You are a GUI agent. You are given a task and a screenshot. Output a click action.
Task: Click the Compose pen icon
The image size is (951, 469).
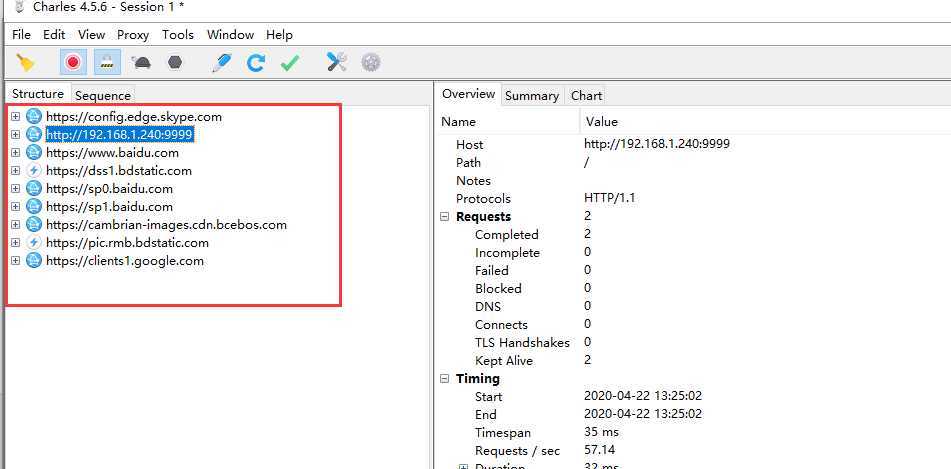[x=222, y=62]
